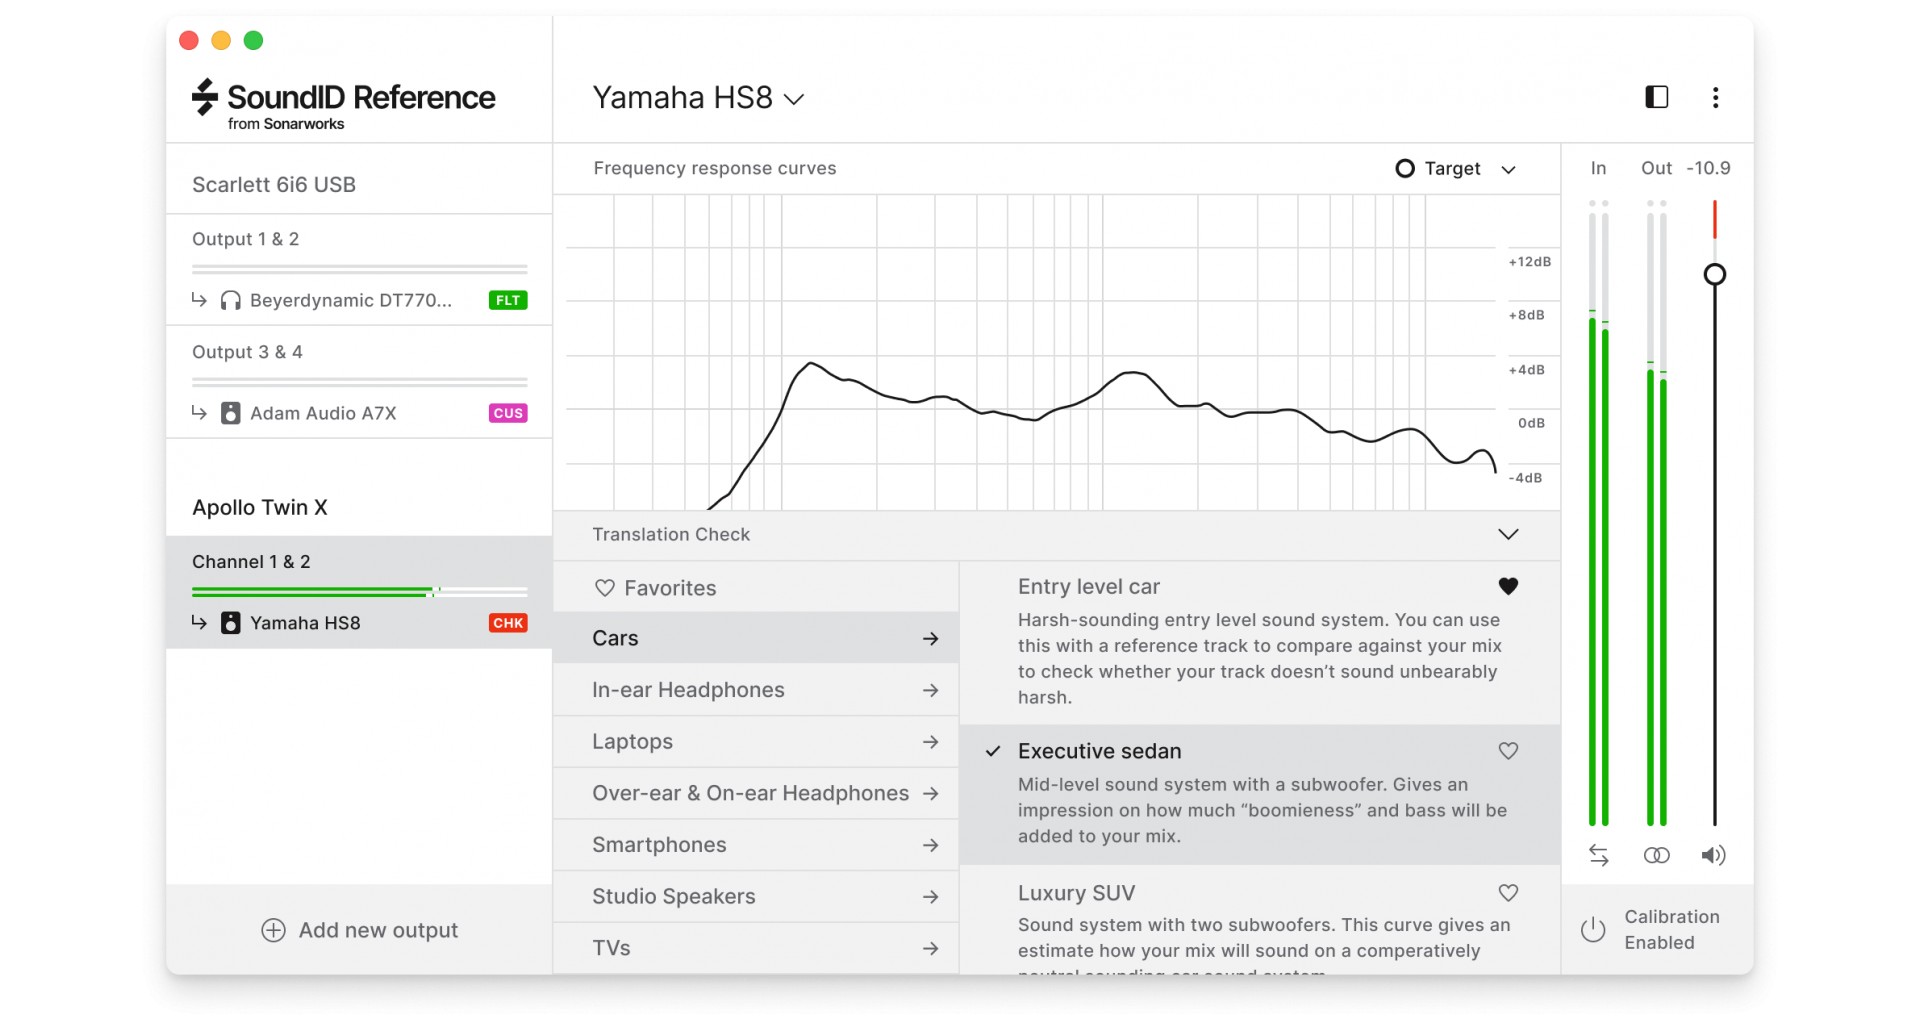
Task: Toggle the sidebar panel layout icon
Action: click(1656, 97)
